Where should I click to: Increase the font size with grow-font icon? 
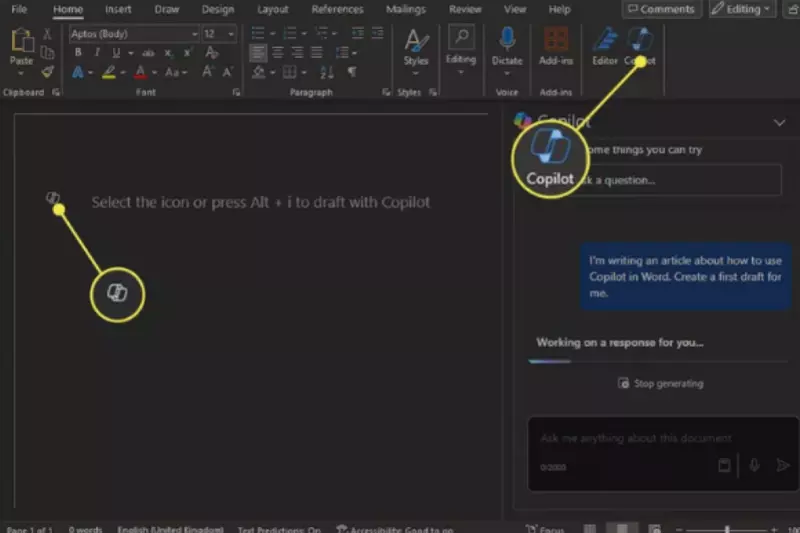207,72
